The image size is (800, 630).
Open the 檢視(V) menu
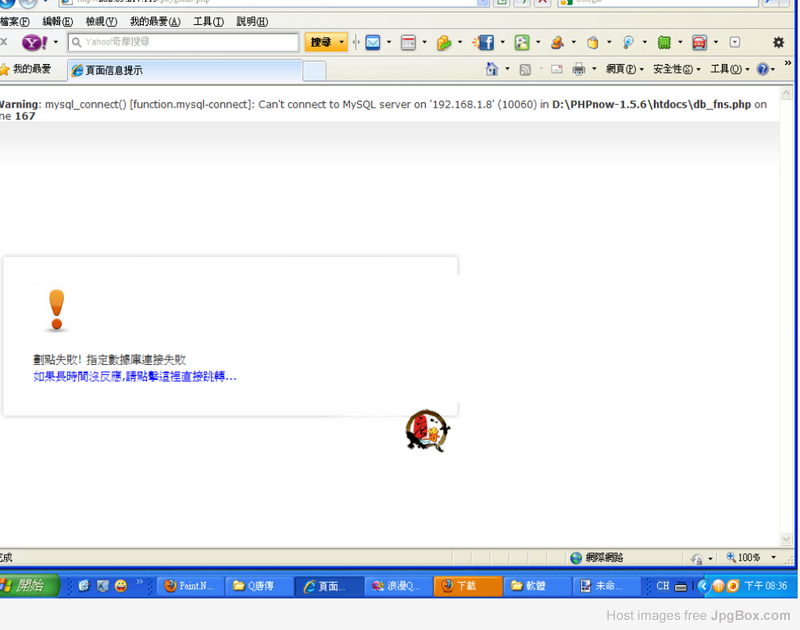[102, 22]
